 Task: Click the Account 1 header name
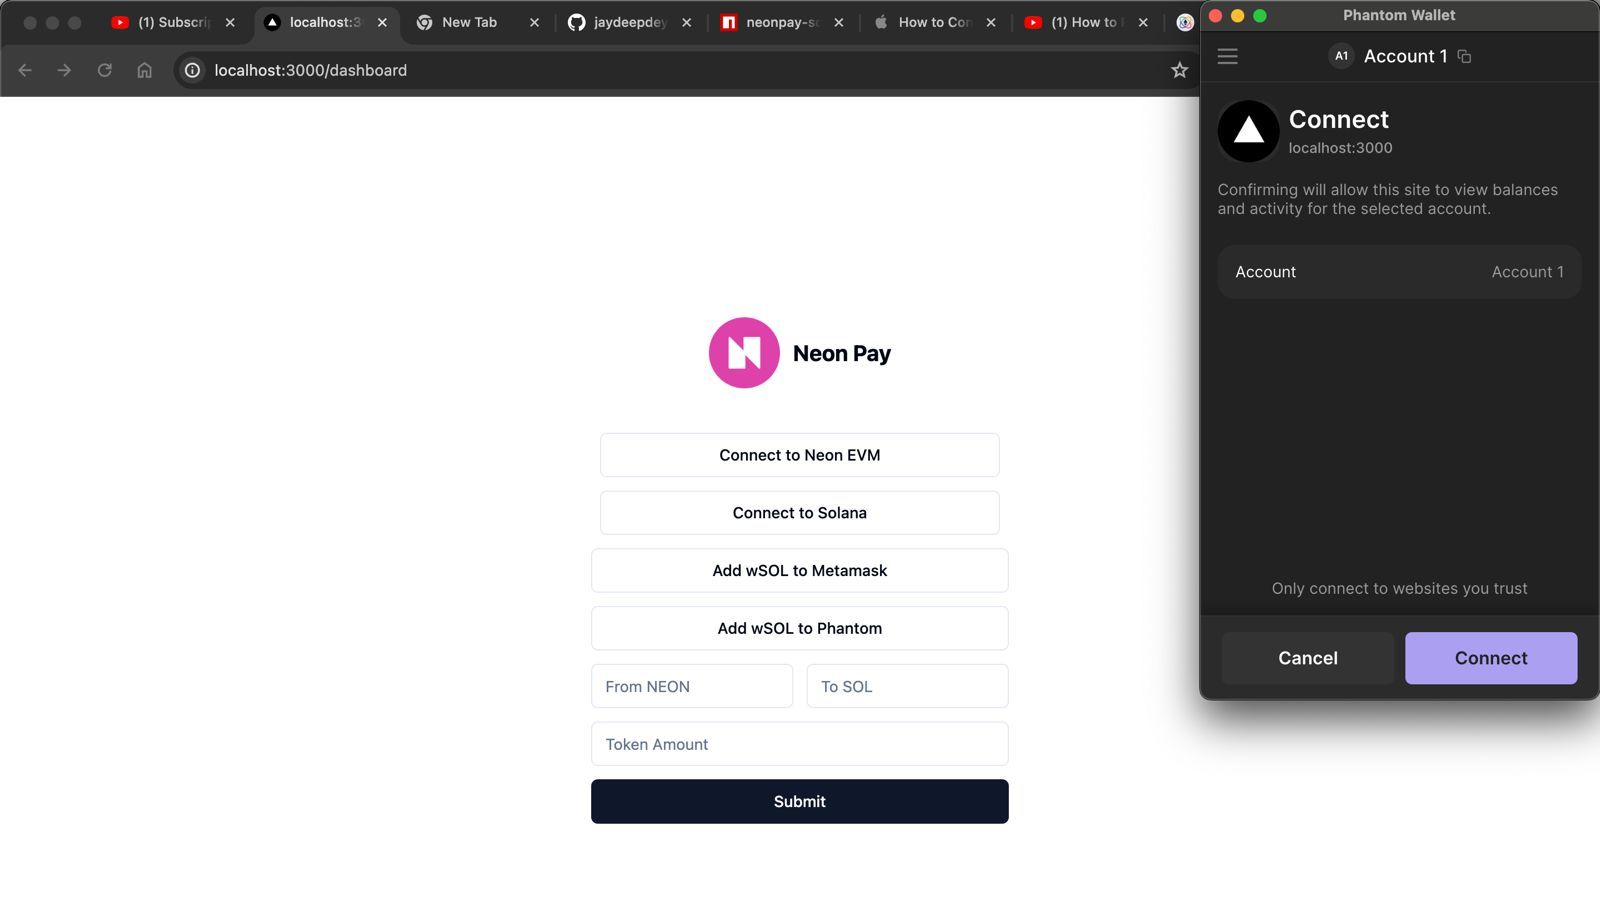tap(1405, 57)
